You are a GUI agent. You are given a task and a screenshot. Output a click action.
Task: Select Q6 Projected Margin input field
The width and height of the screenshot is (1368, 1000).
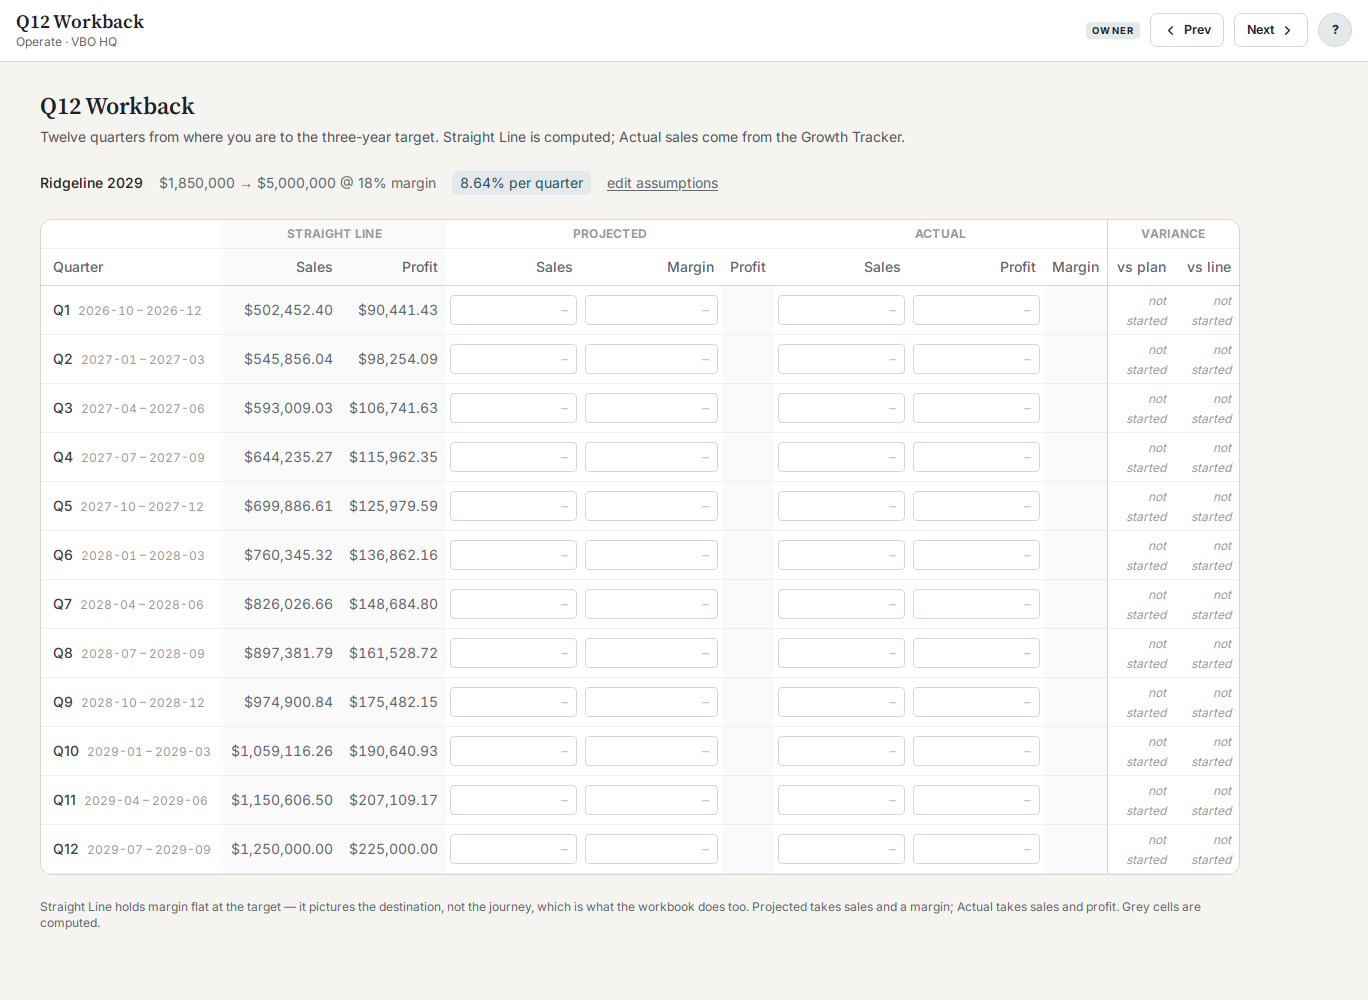coord(651,555)
